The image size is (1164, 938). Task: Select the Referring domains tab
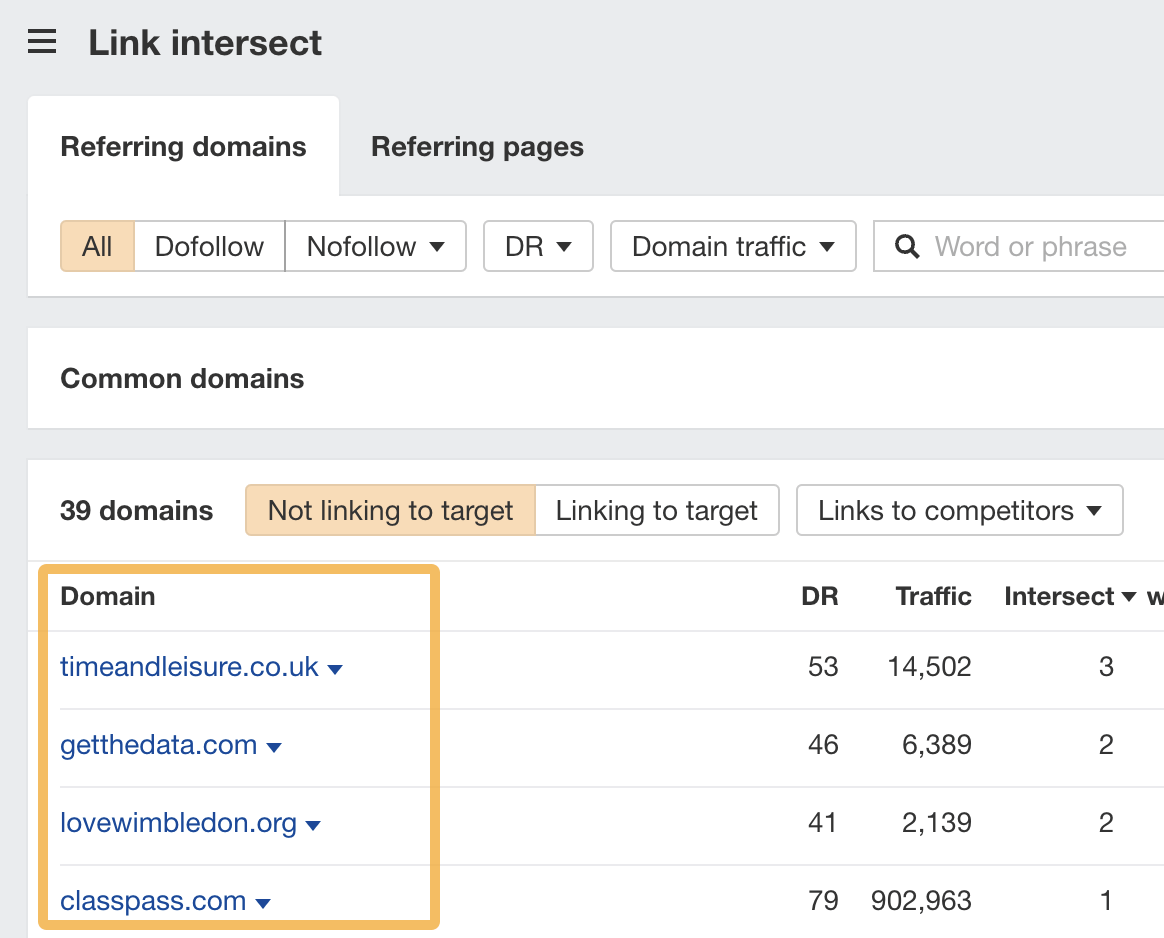183,146
